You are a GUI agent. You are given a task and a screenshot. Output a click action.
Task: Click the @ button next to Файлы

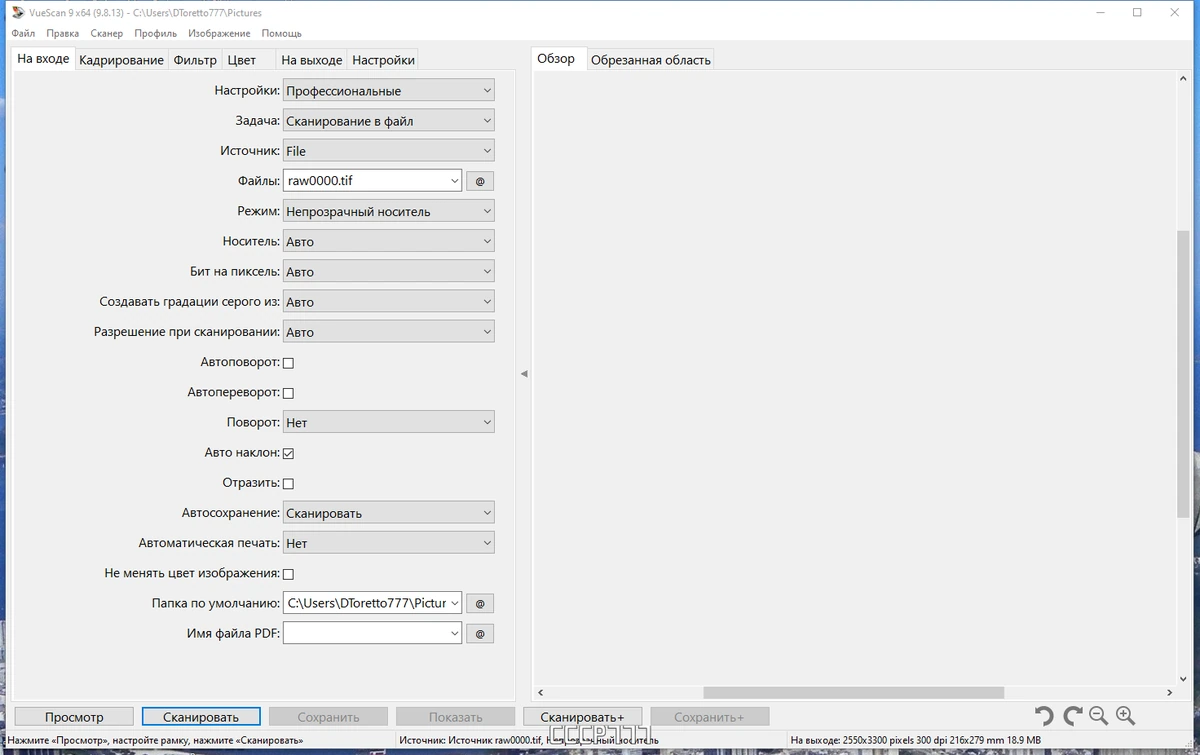480,181
